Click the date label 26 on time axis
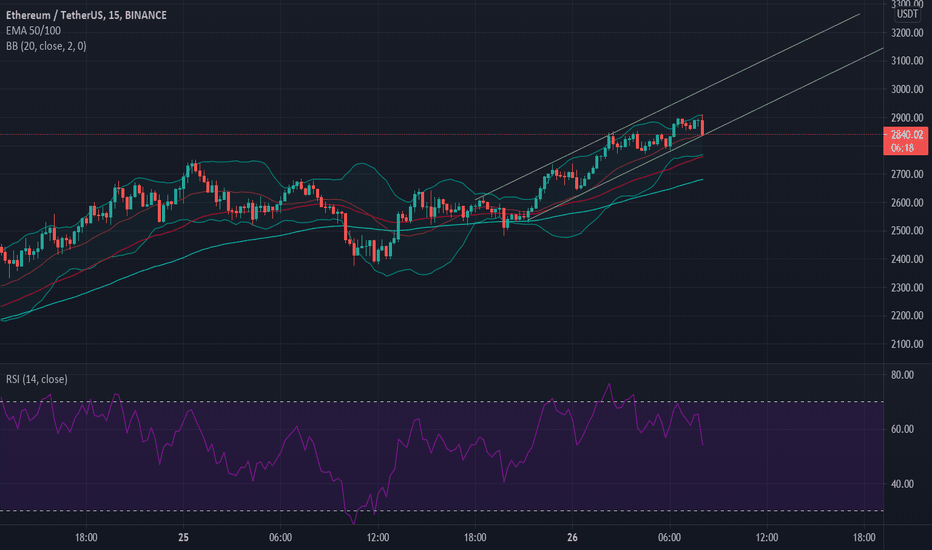Viewport: 932px width, 550px height. pyautogui.click(x=572, y=538)
